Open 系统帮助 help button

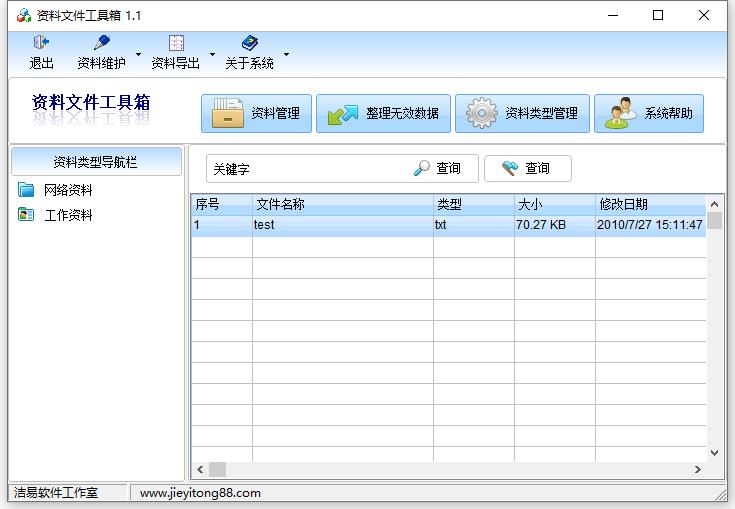649,113
